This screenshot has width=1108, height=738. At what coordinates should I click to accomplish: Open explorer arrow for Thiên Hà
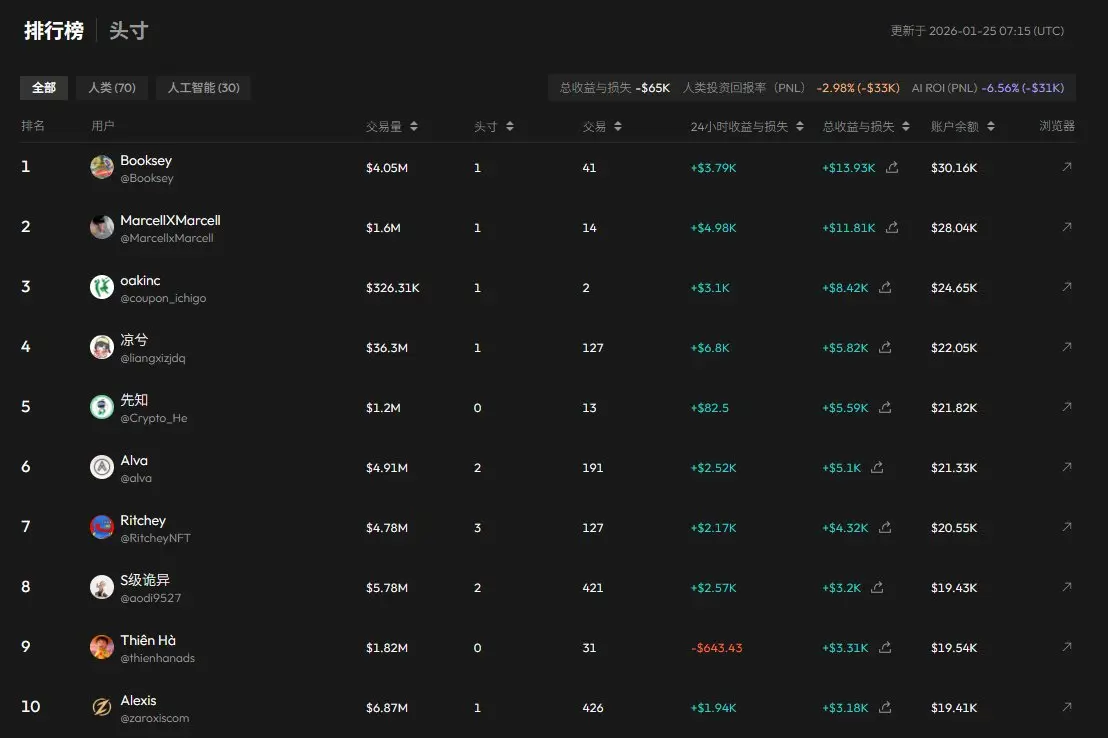pos(1067,647)
